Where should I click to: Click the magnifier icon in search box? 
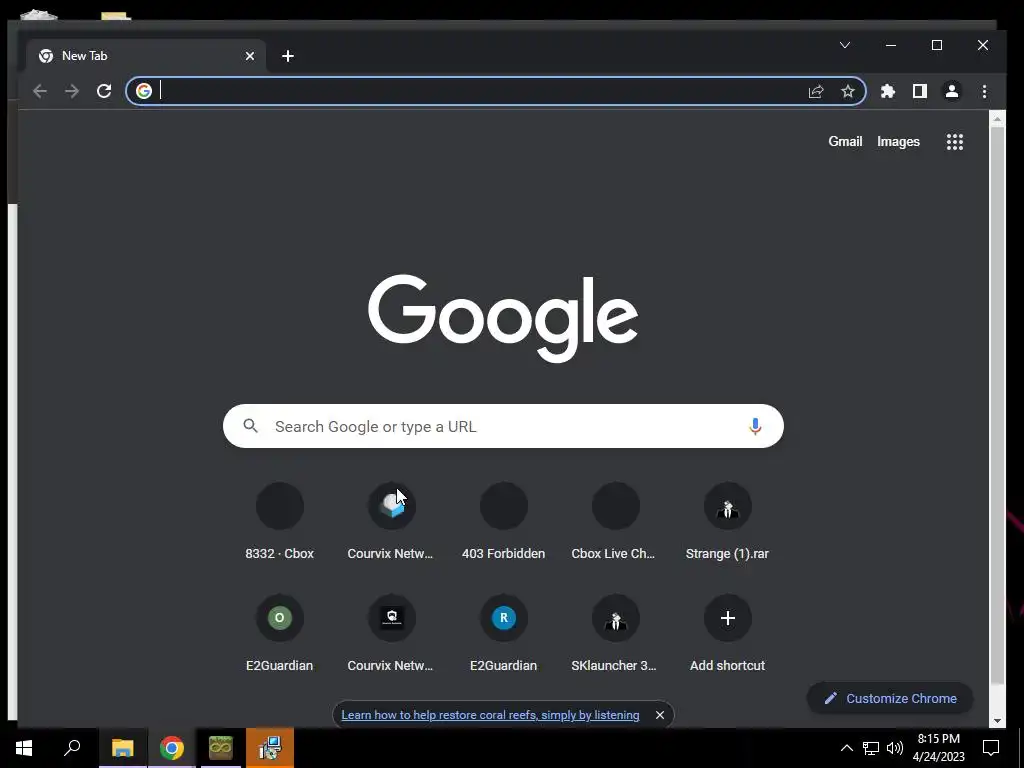click(251, 426)
